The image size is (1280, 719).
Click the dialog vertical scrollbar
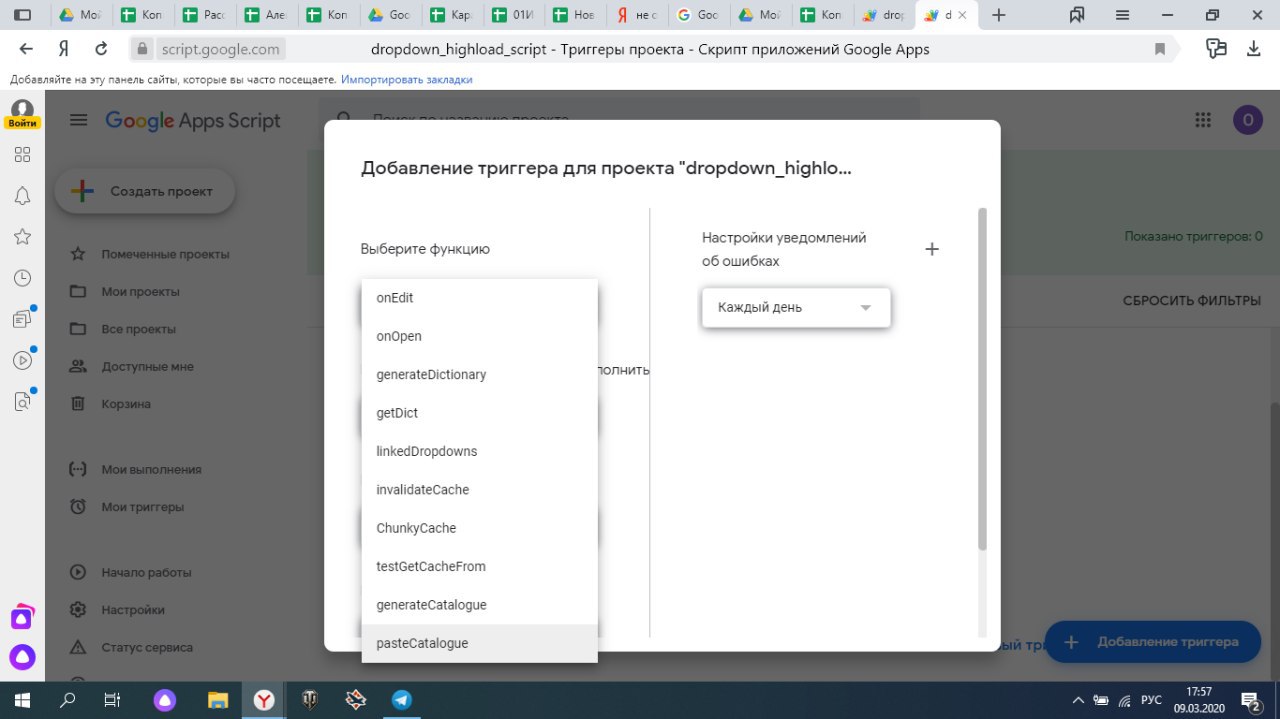[x=982, y=380]
